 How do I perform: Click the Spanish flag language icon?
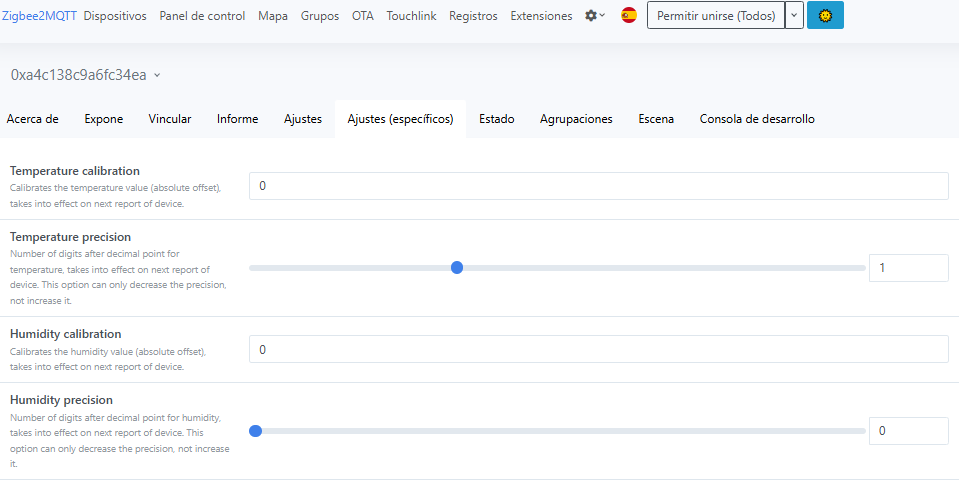629,16
